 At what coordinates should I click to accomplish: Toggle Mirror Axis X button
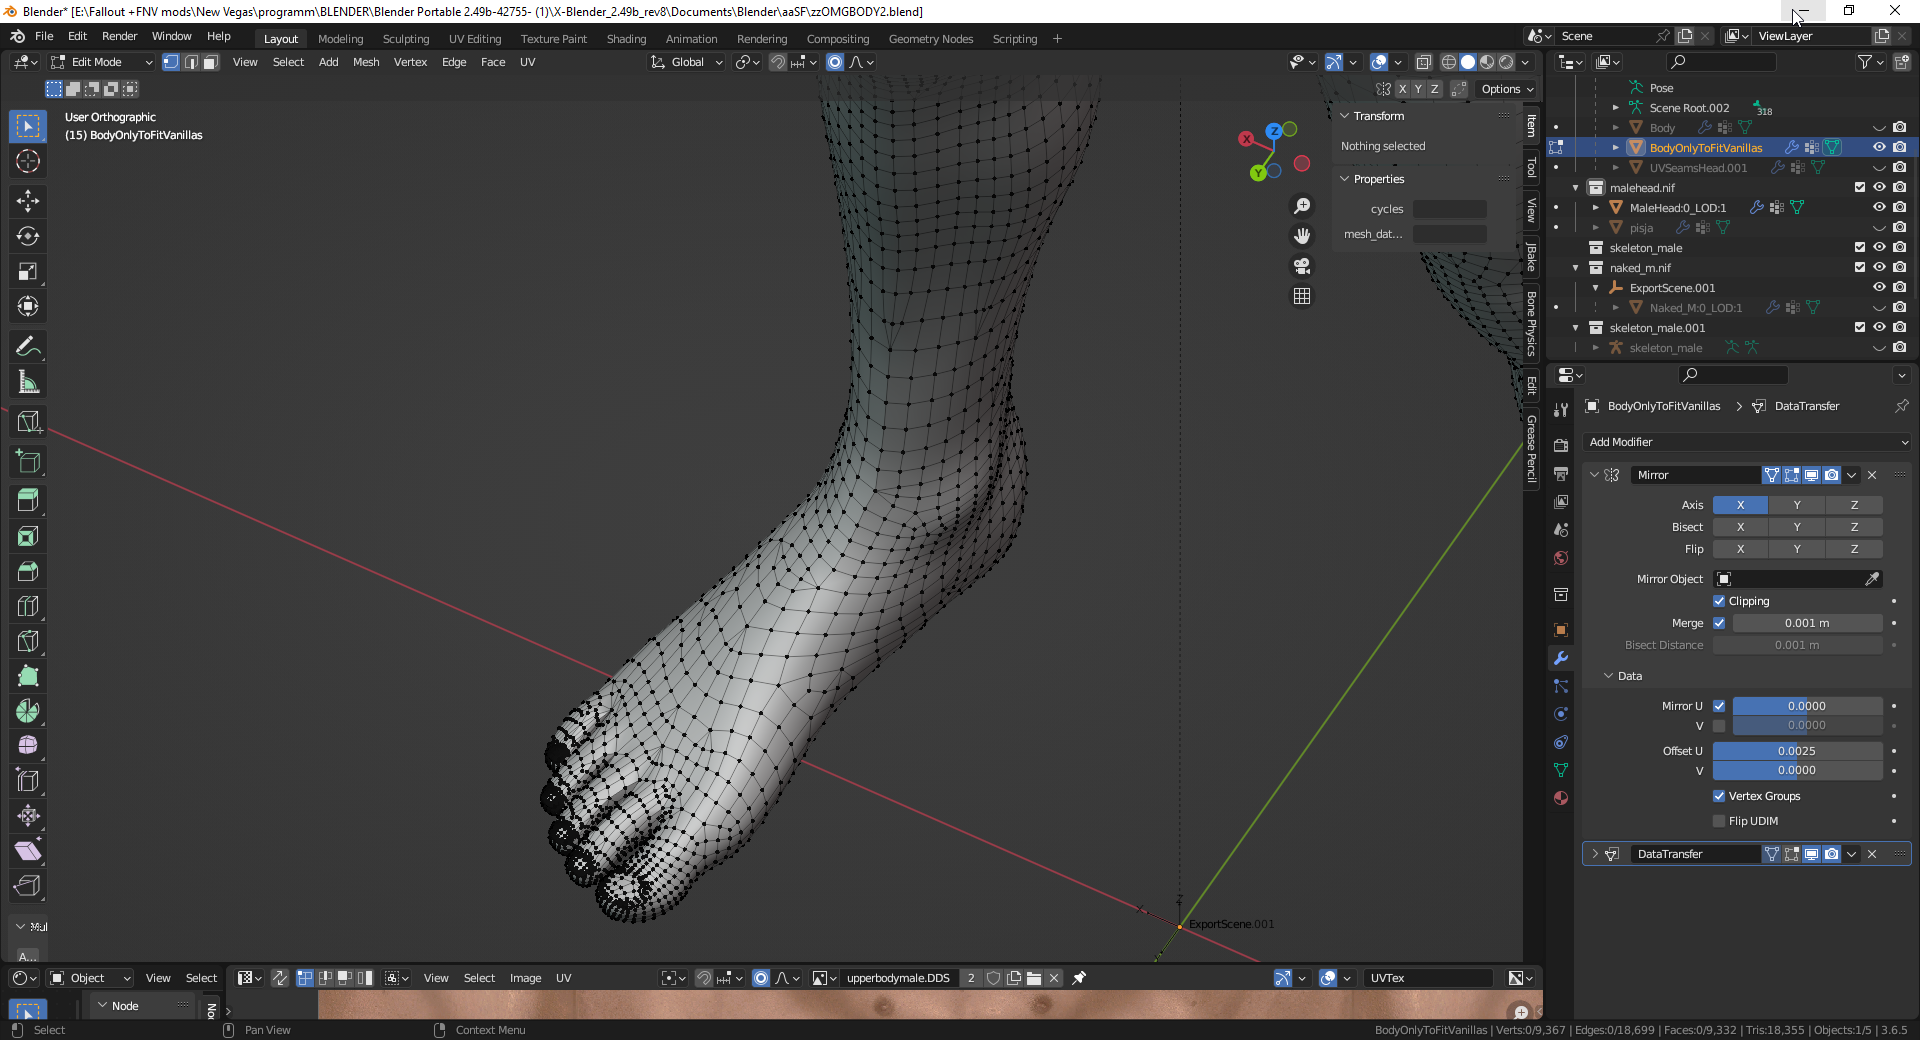[x=1740, y=505]
